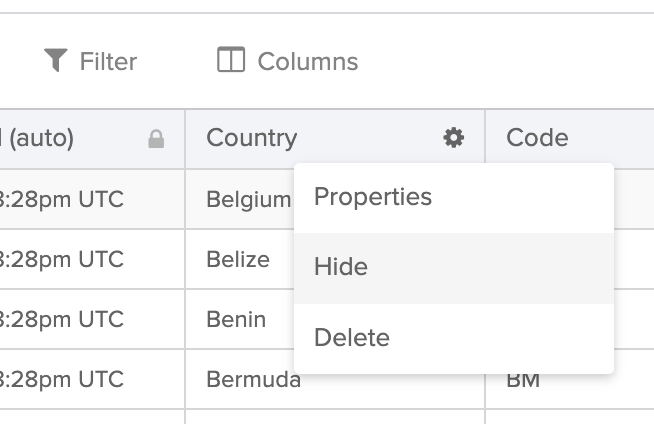Click the BM code cell
The image size is (654, 424).
point(523,381)
